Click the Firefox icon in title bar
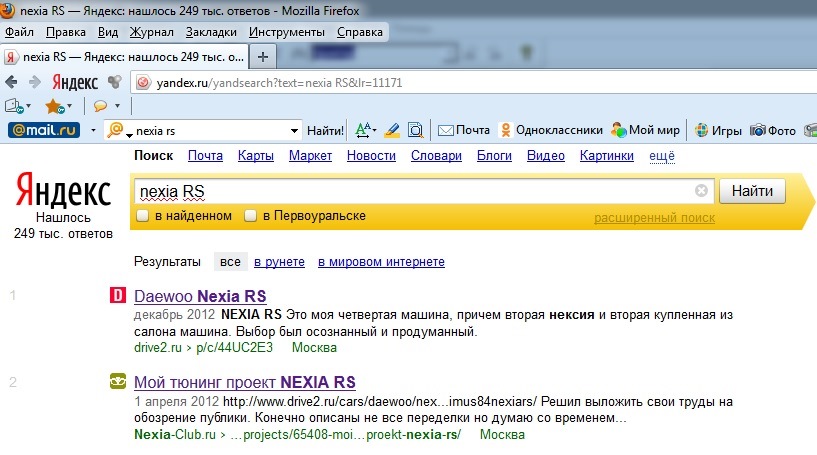The width and height of the screenshot is (817, 455). click(7, 10)
